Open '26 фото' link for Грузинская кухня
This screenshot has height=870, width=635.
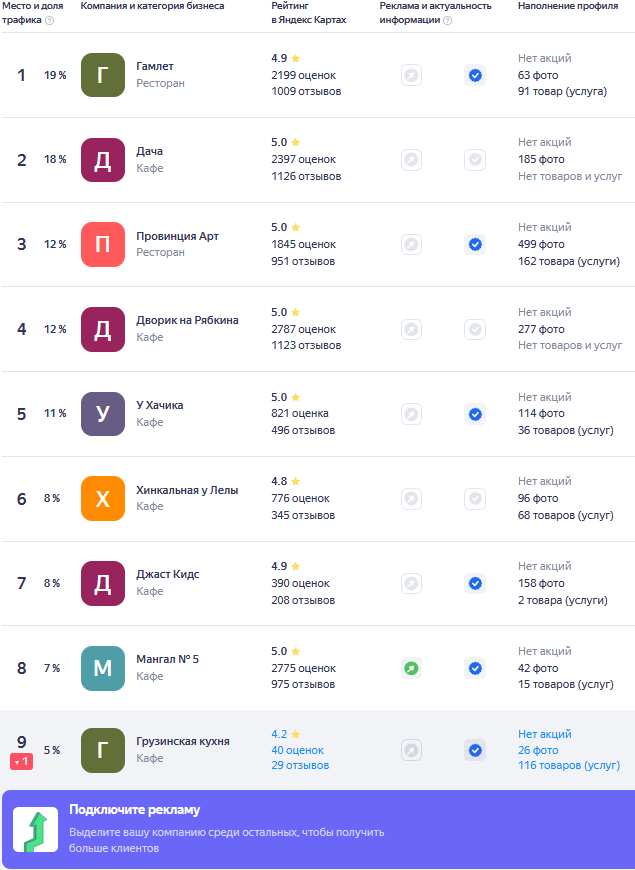pyautogui.click(x=538, y=750)
